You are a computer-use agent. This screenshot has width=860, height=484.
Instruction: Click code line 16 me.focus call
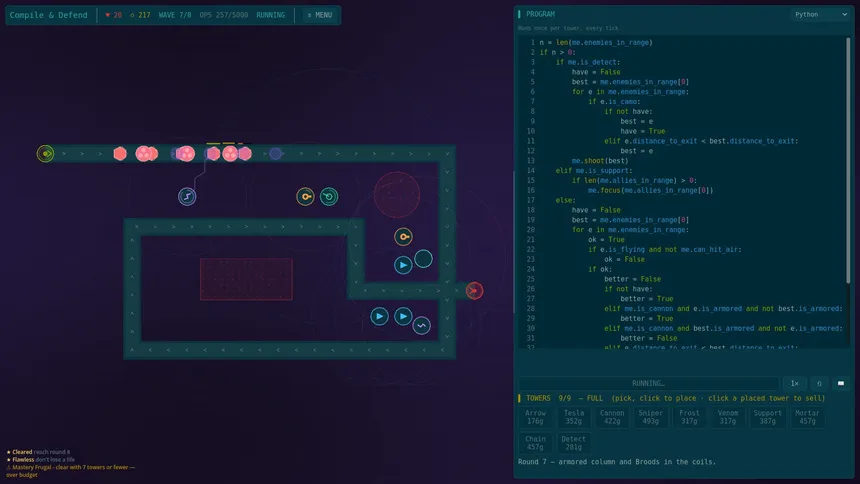click(x=650, y=190)
